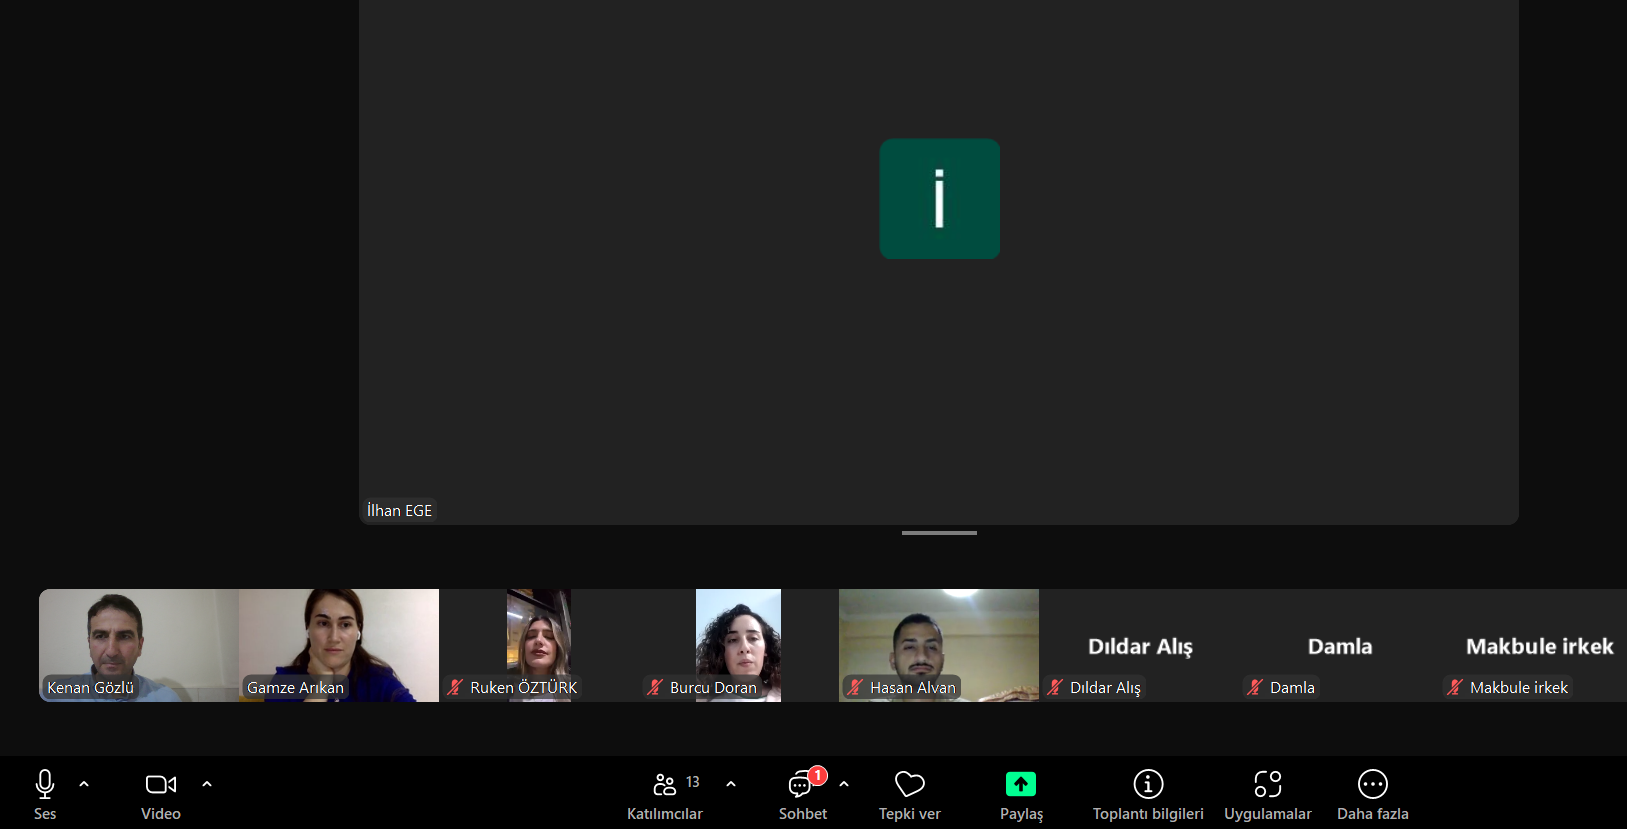The height and width of the screenshot is (830, 1627).
Task: Expand audio options arrow beside Ses
Action: pyautogui.click(x=84, y=784)
